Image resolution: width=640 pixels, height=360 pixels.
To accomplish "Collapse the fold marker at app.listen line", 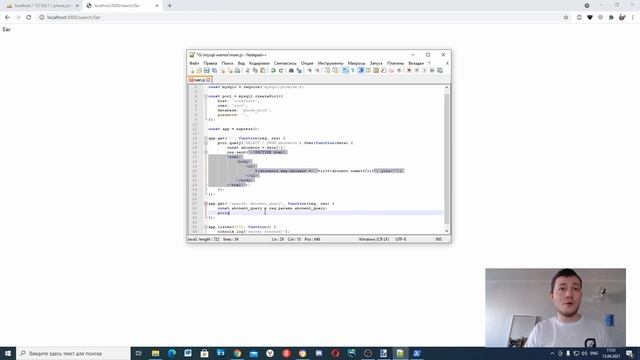I will [x=206, y=227].
